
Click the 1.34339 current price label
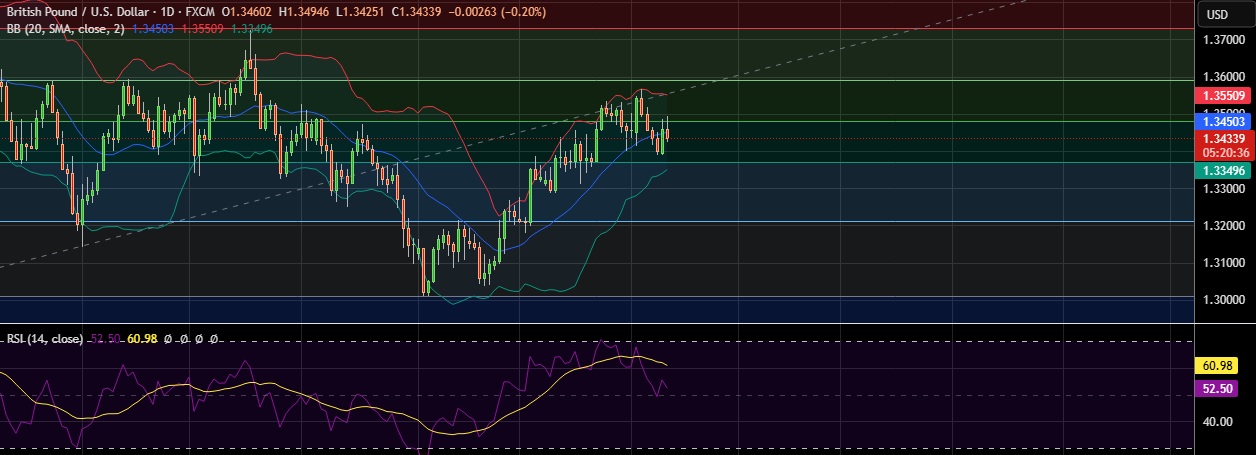coord(1224,138)
